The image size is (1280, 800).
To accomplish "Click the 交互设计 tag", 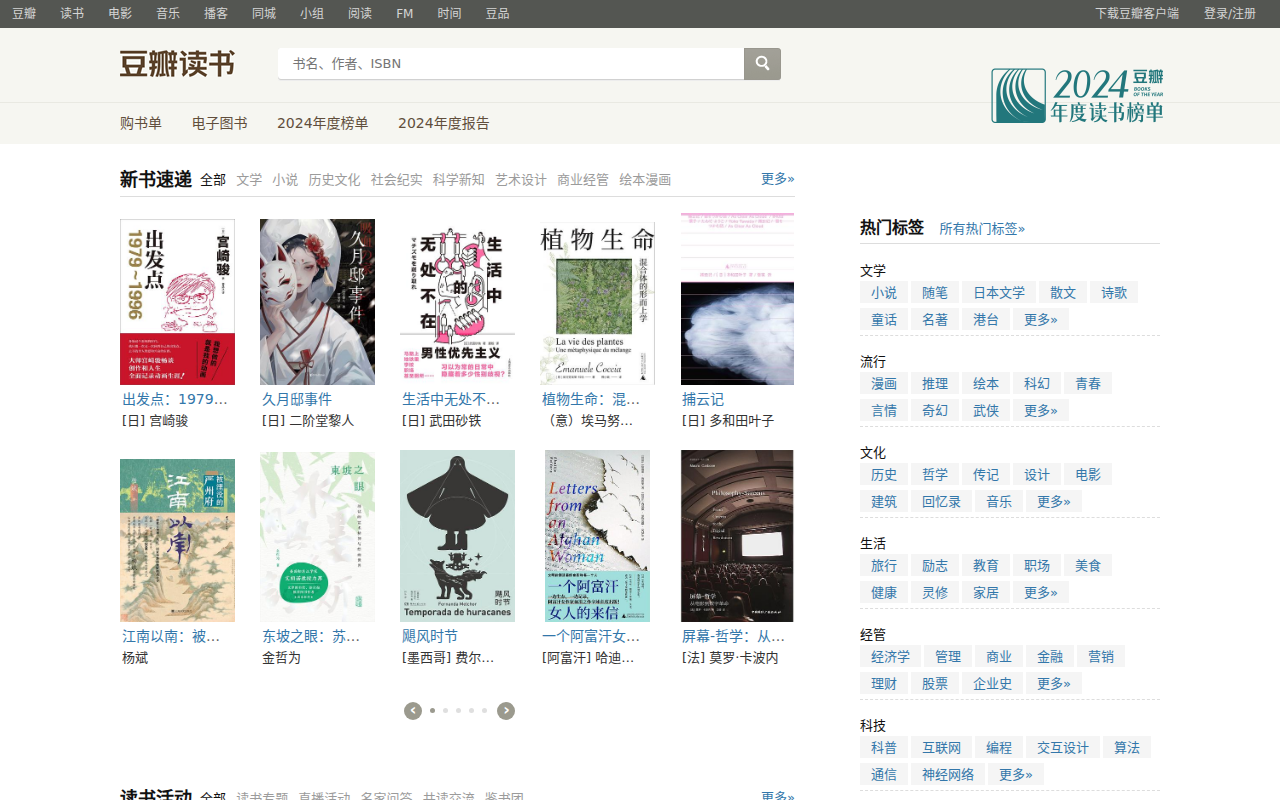I will click(x=1063, y=747).
